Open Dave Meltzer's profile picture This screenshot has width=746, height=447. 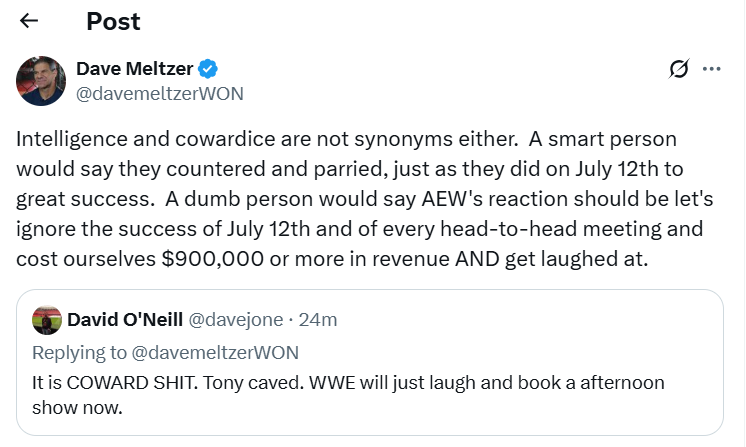click(41, 81)
